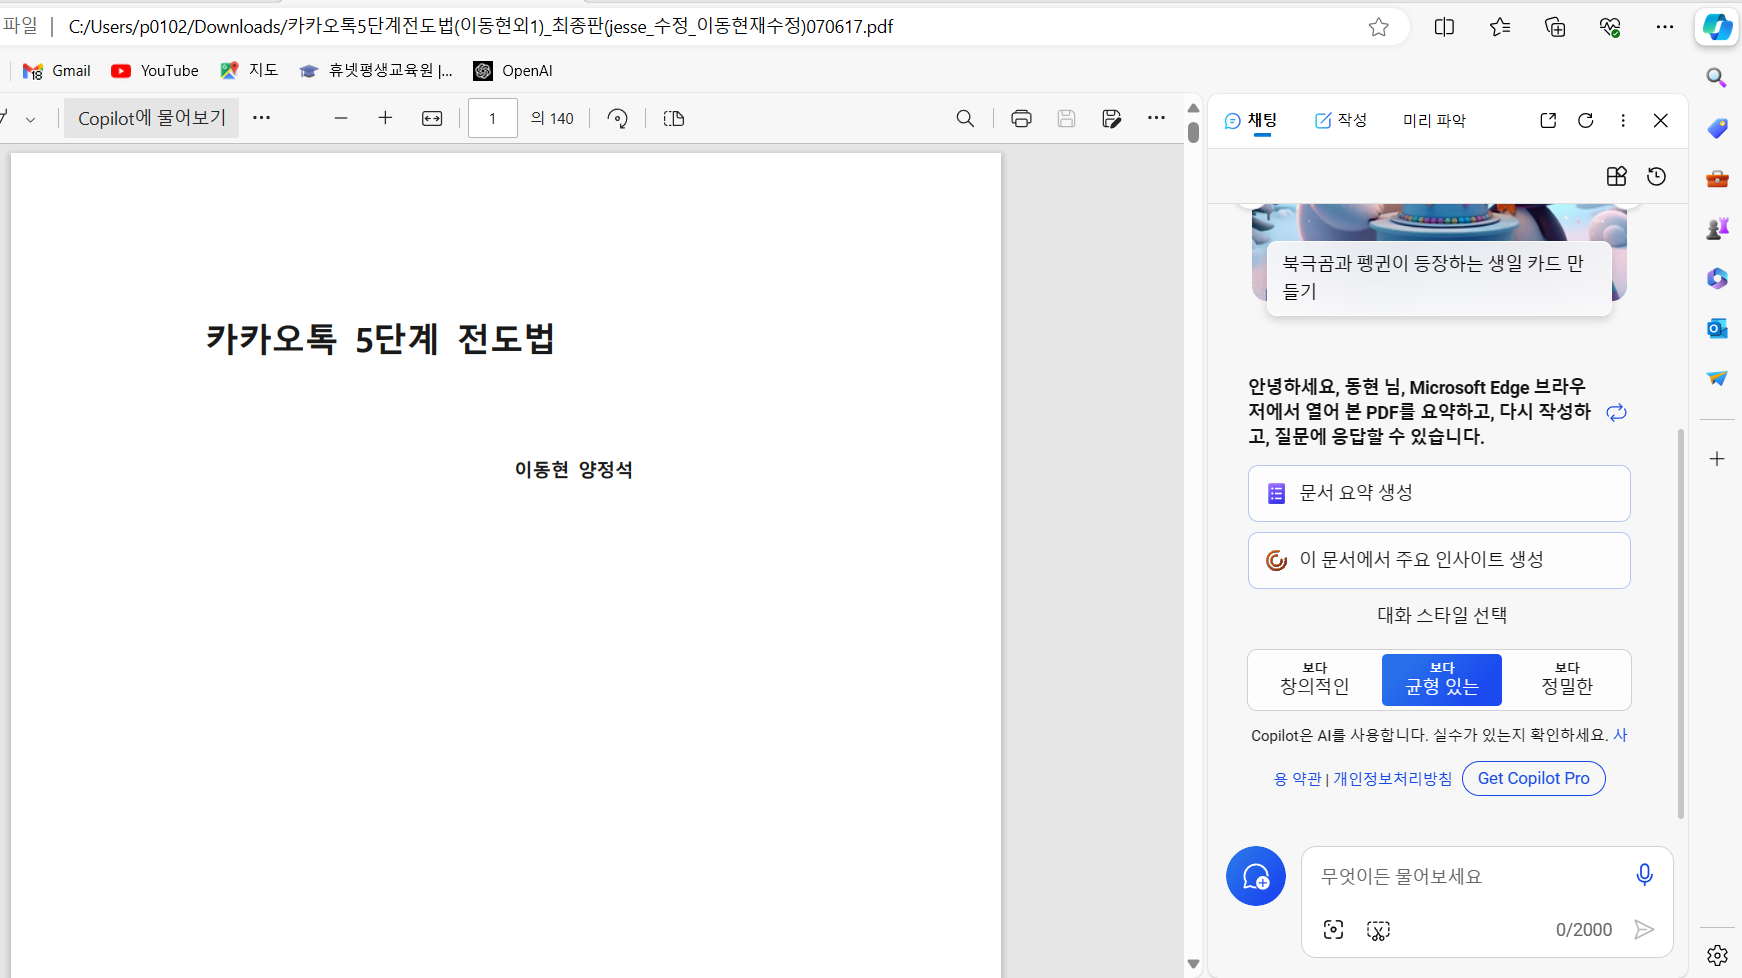1742x978 pixels.
Task: Zoom out the PDF with minus
Action: click(x=341, y=118)
